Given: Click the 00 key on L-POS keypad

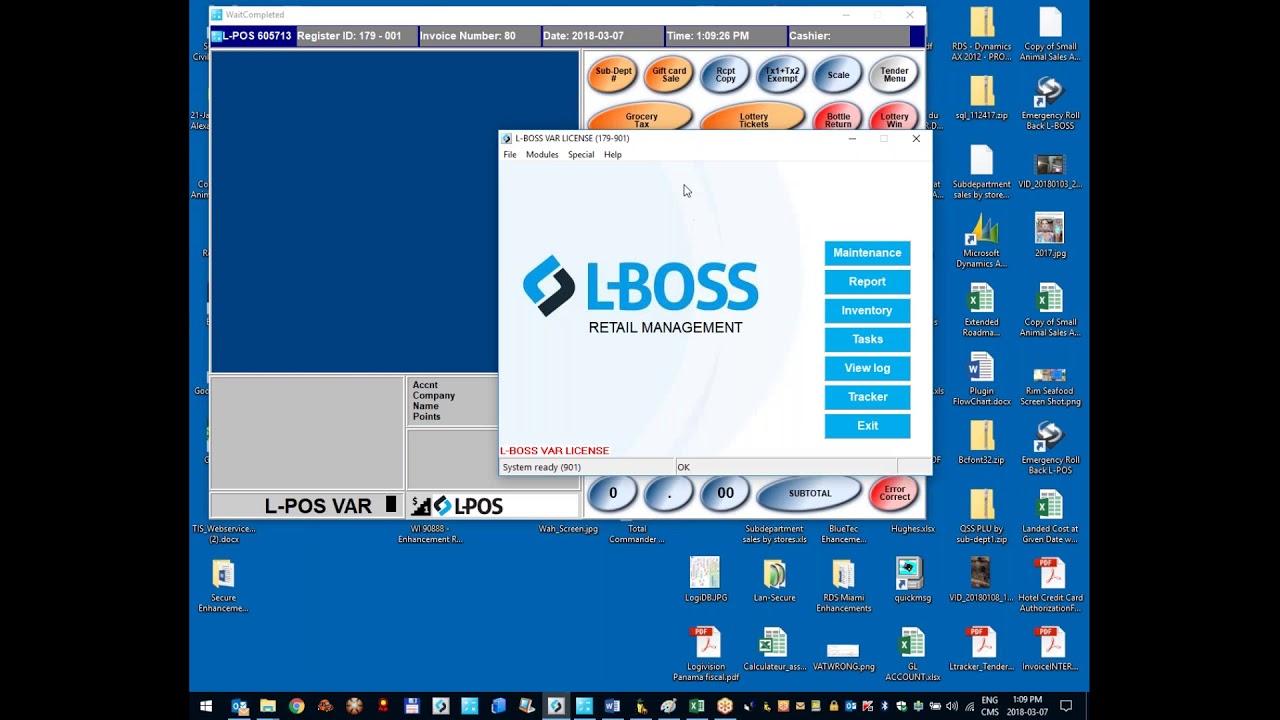Looking at the screenshot, I should pos(726,493).
